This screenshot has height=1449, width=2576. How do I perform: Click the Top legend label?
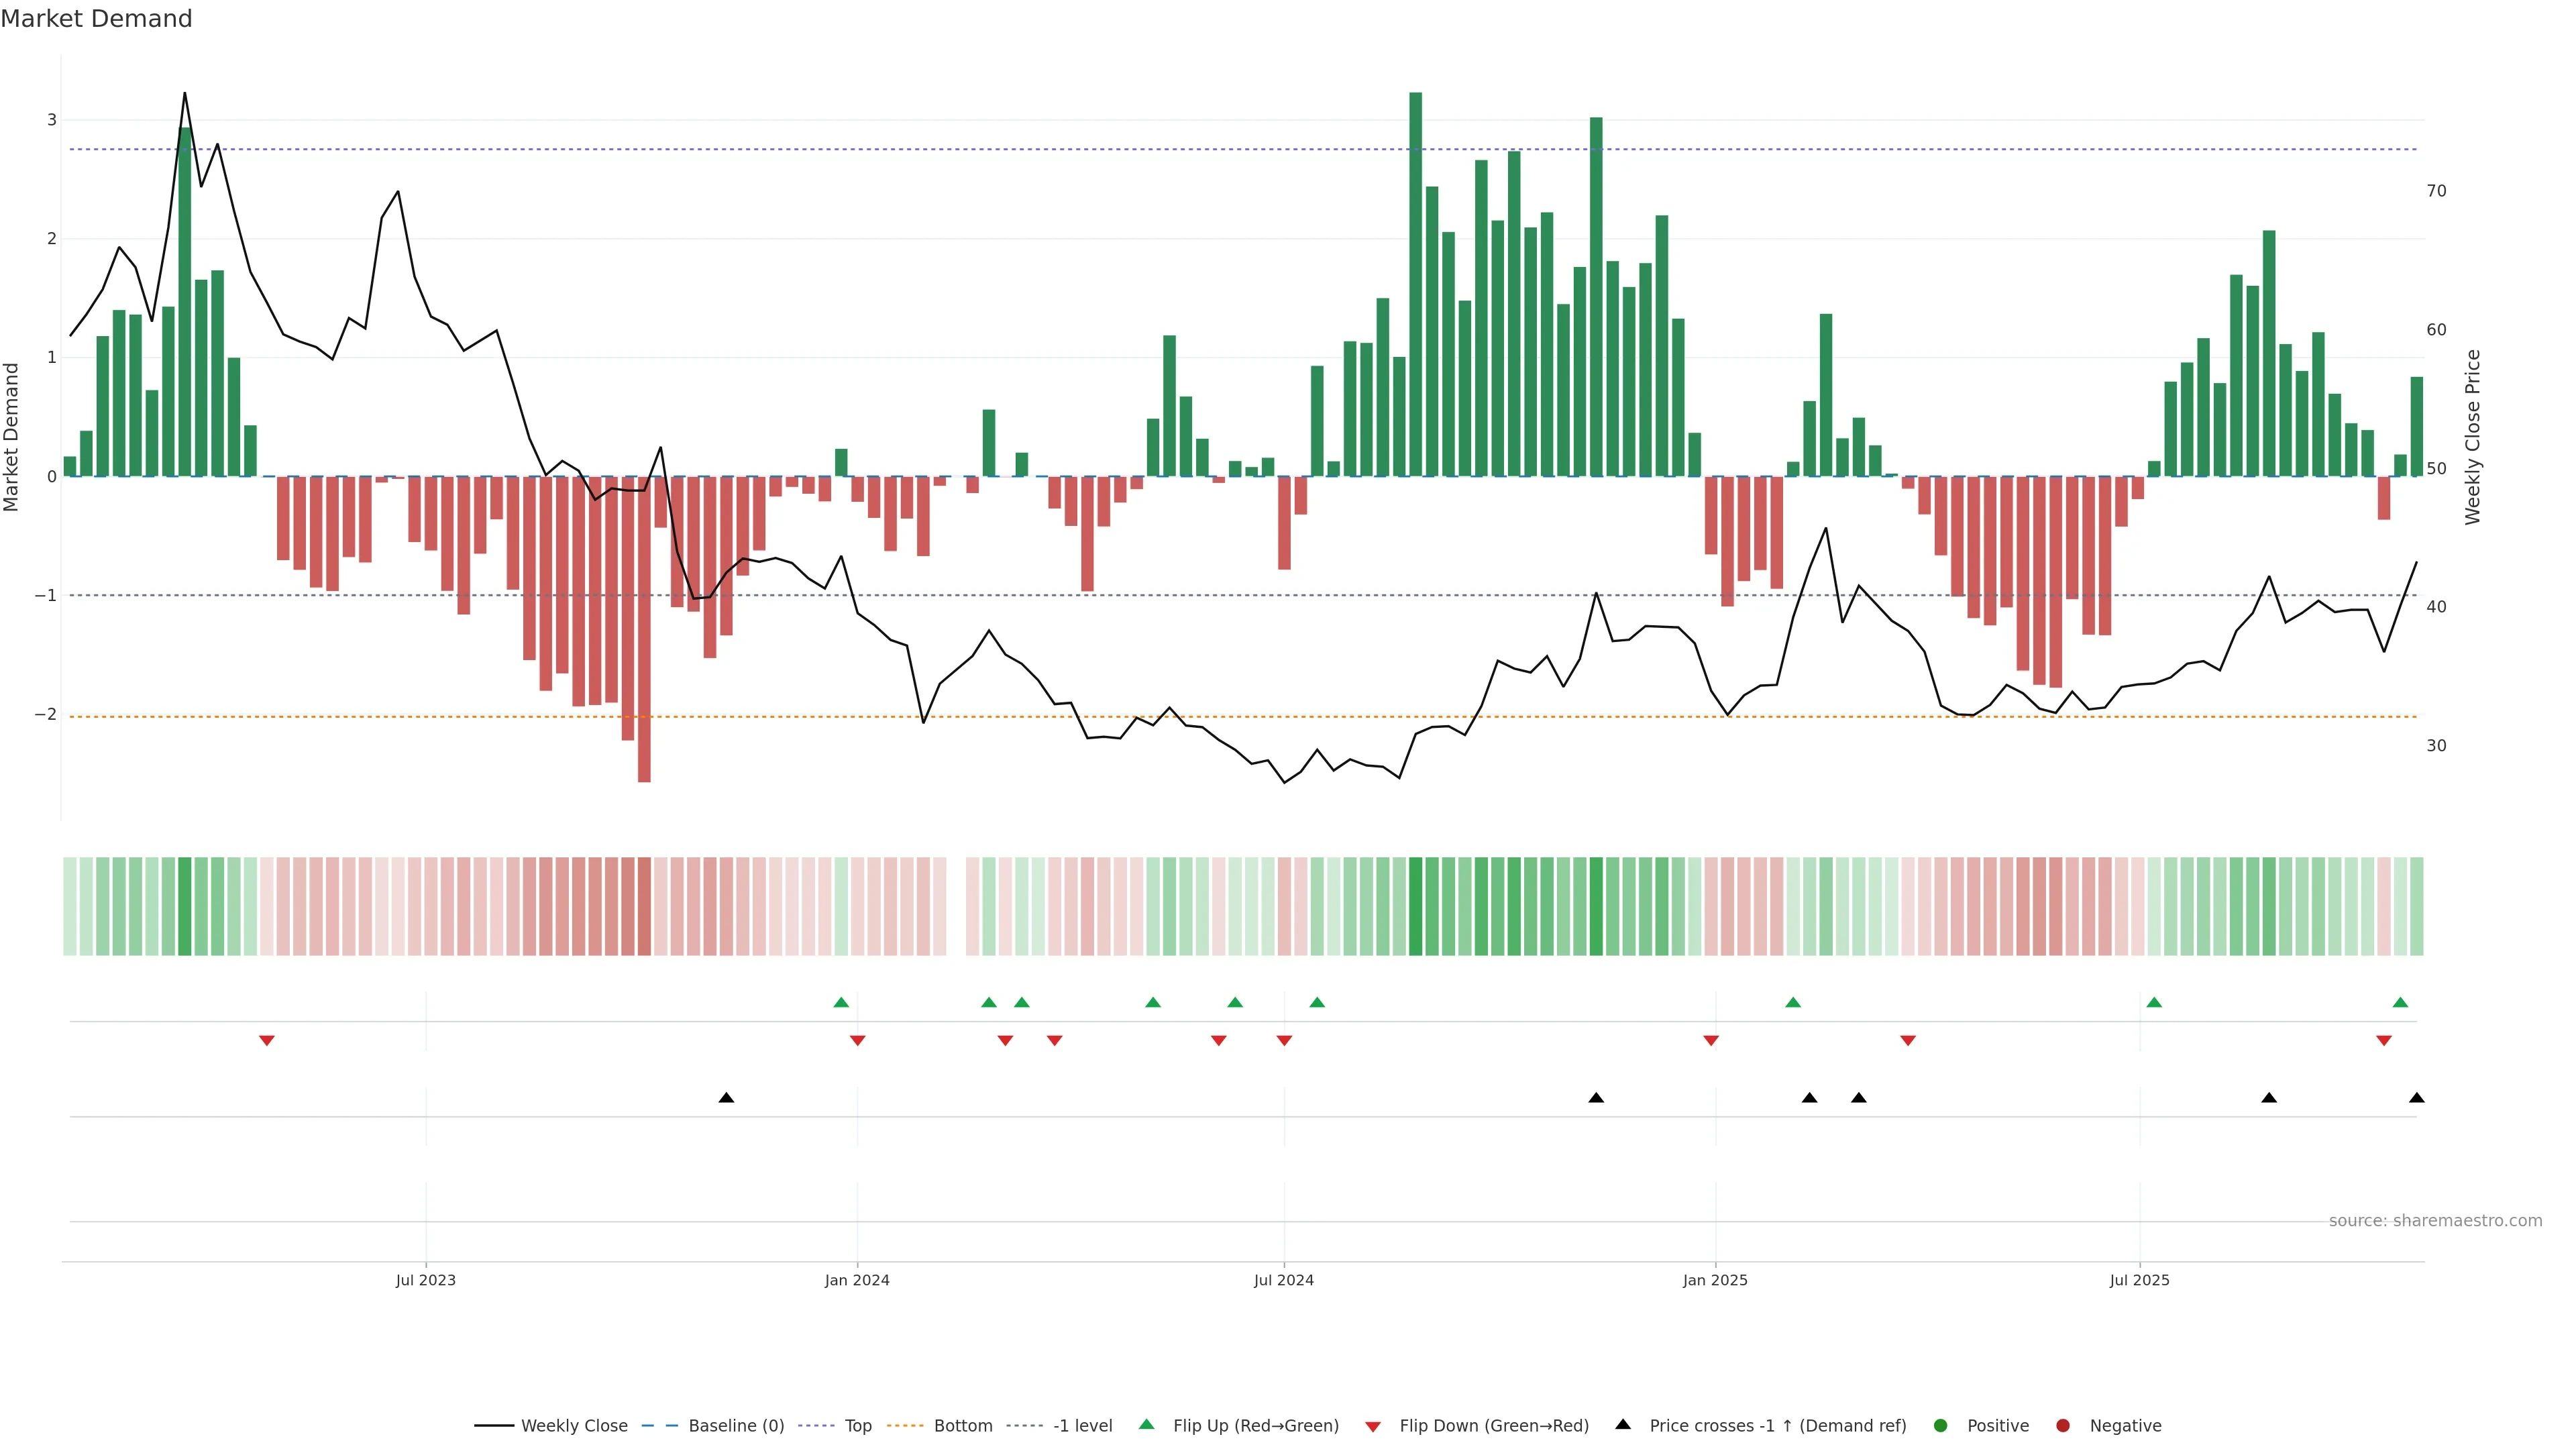click(x=858, y=1426)
